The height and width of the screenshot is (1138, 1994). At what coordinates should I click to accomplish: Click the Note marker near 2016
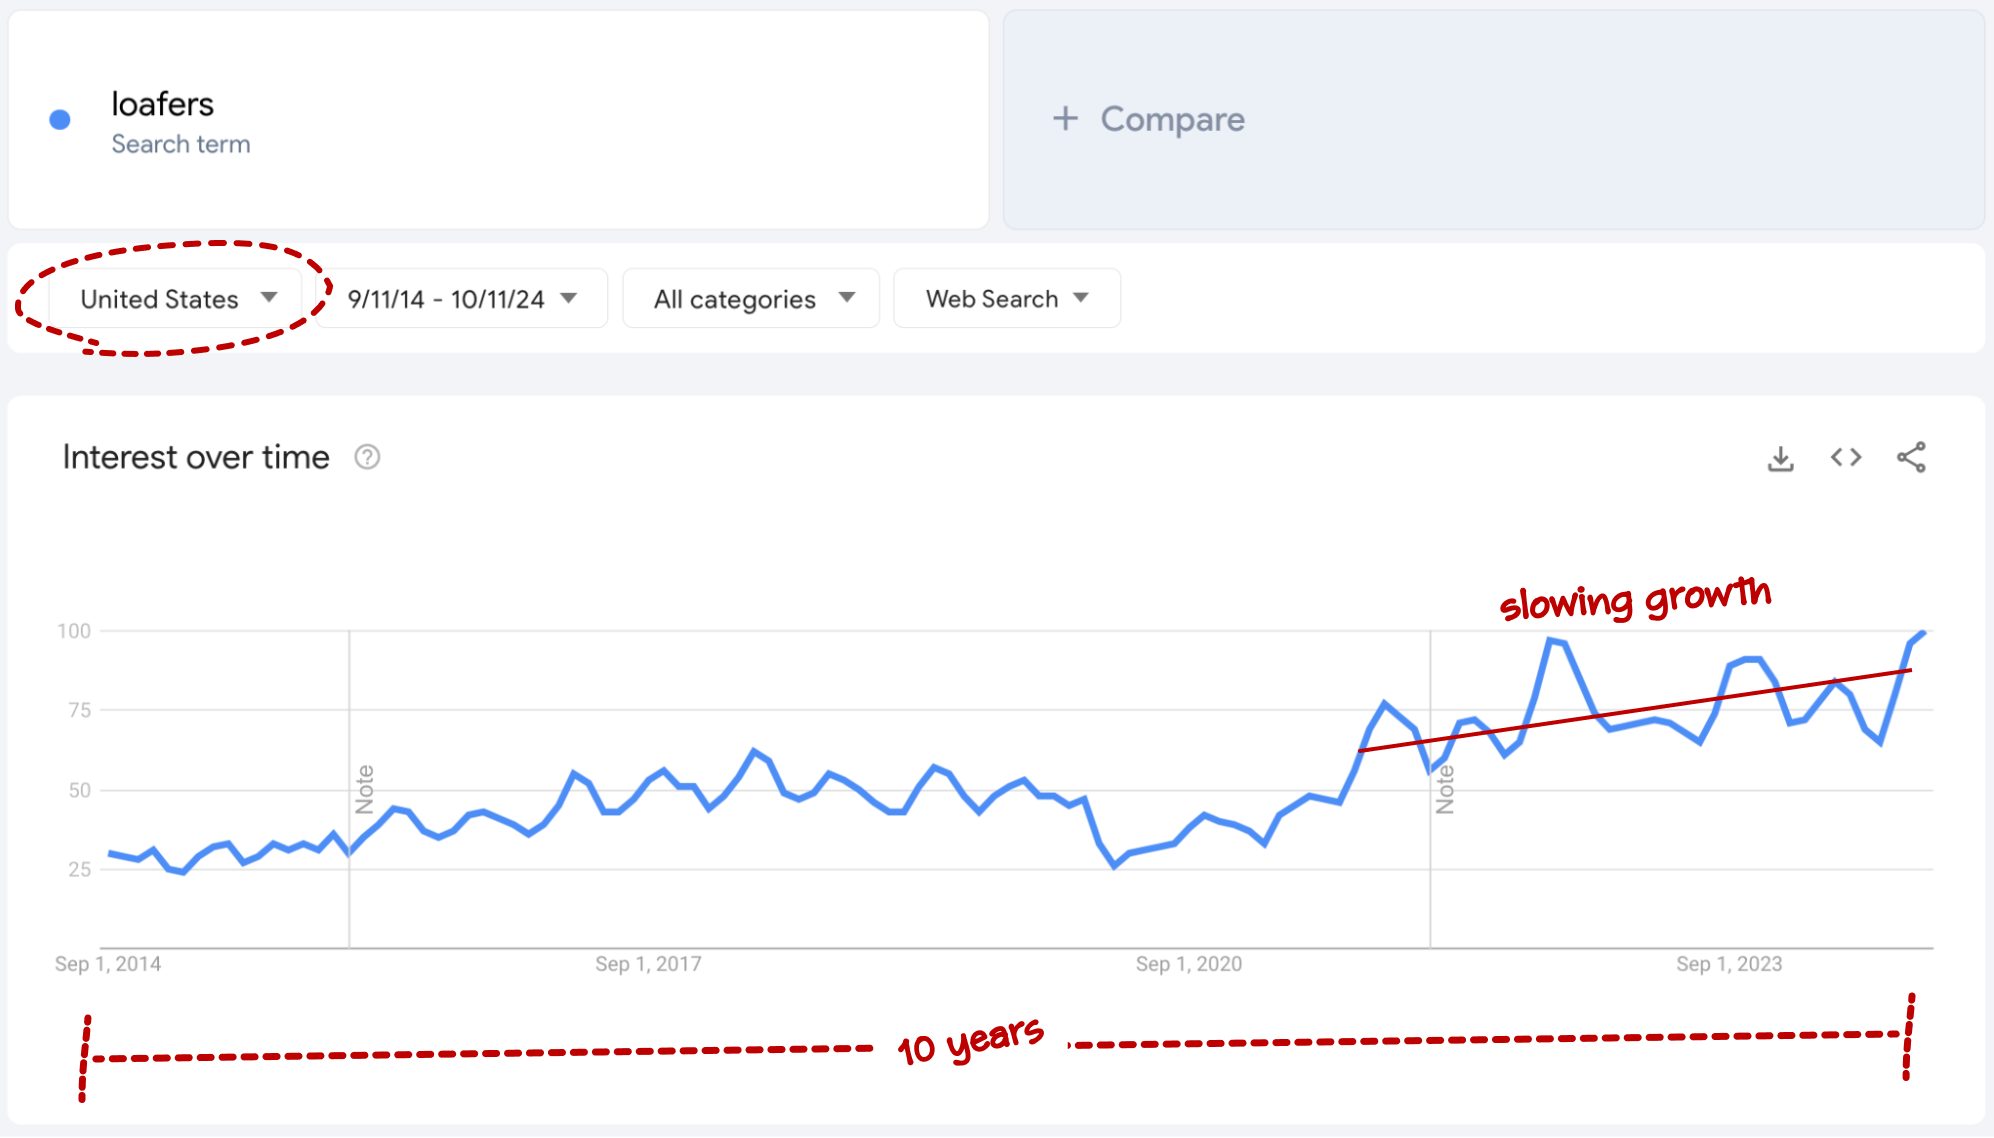click(x=365, y=789)
